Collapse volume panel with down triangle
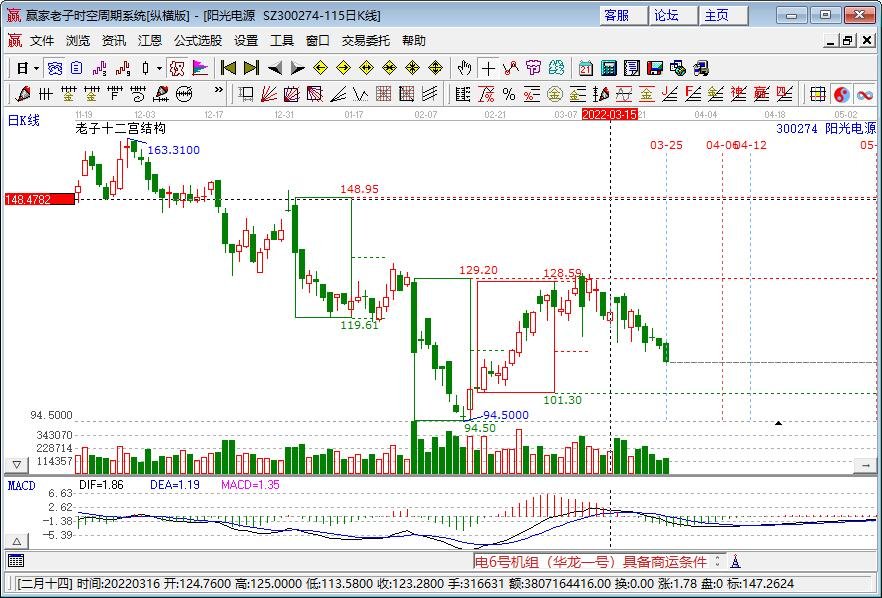Image resolution: width=882 pixels, height=598 pixels. point(17,465)
